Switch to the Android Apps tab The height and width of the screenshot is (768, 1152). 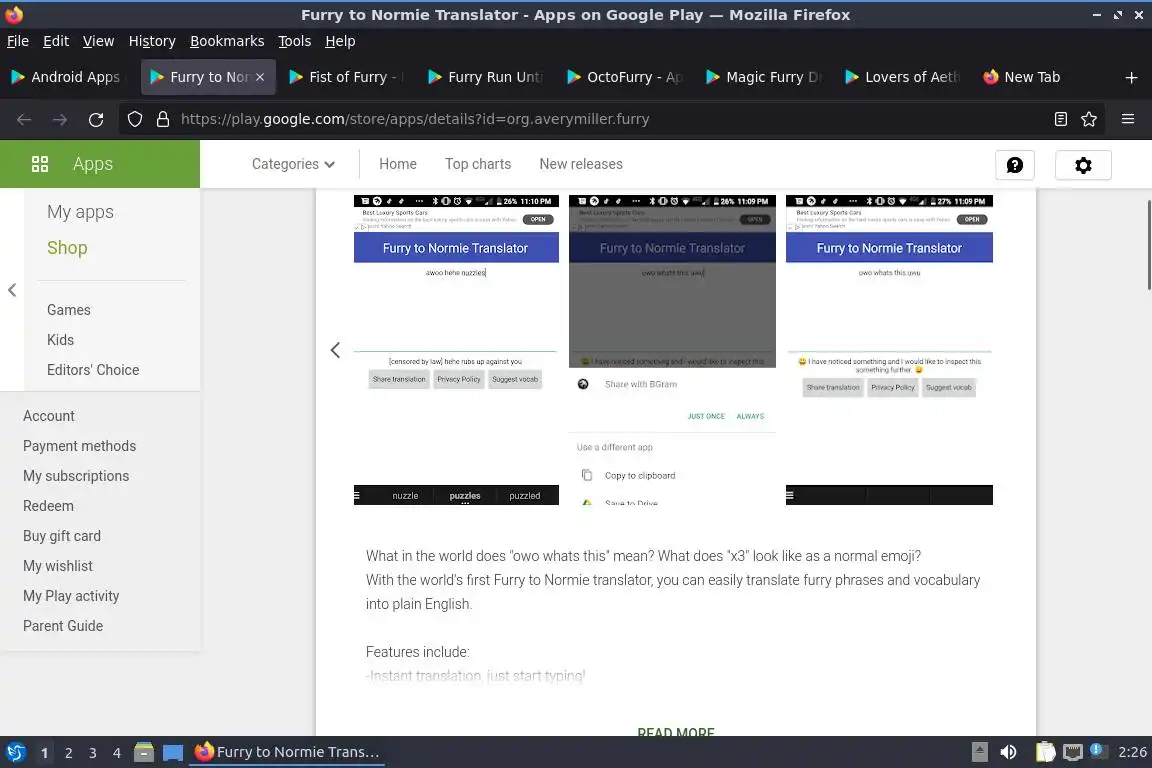[x=68, y=77]
